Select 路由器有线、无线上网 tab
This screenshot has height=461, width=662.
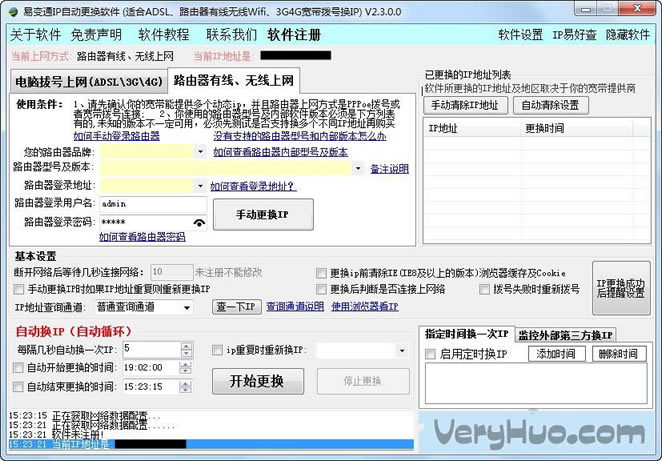233,80
